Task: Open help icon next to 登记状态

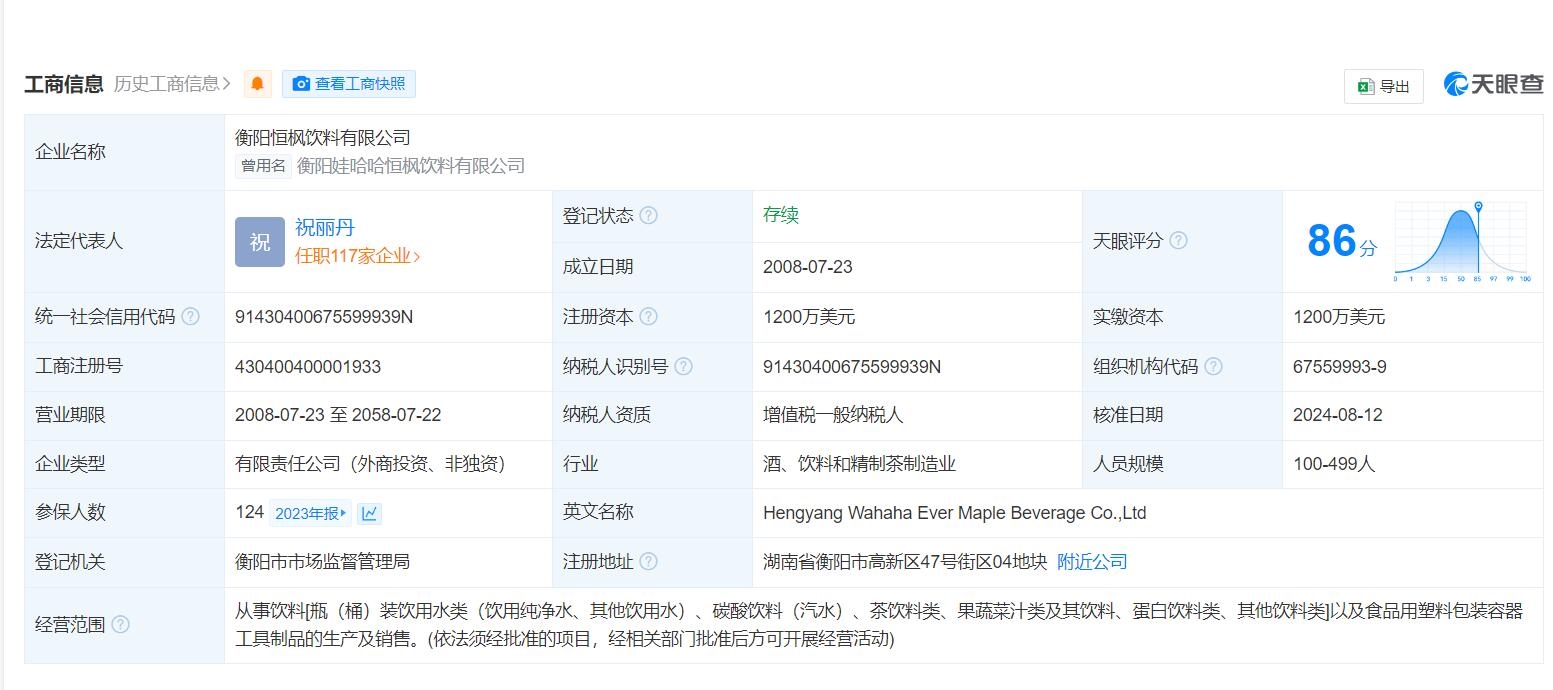Action: 649,216
